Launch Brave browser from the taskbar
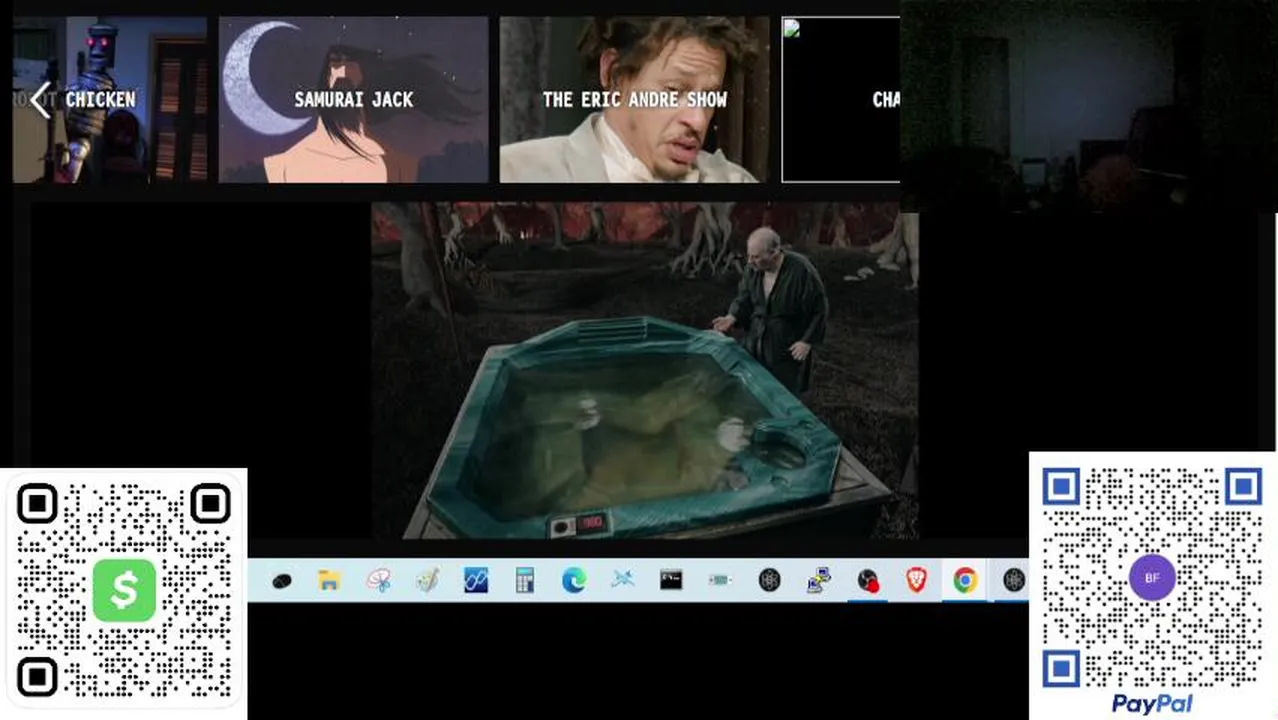The image size is (1278, 720). pyautogui.click(x=916, y=580)
